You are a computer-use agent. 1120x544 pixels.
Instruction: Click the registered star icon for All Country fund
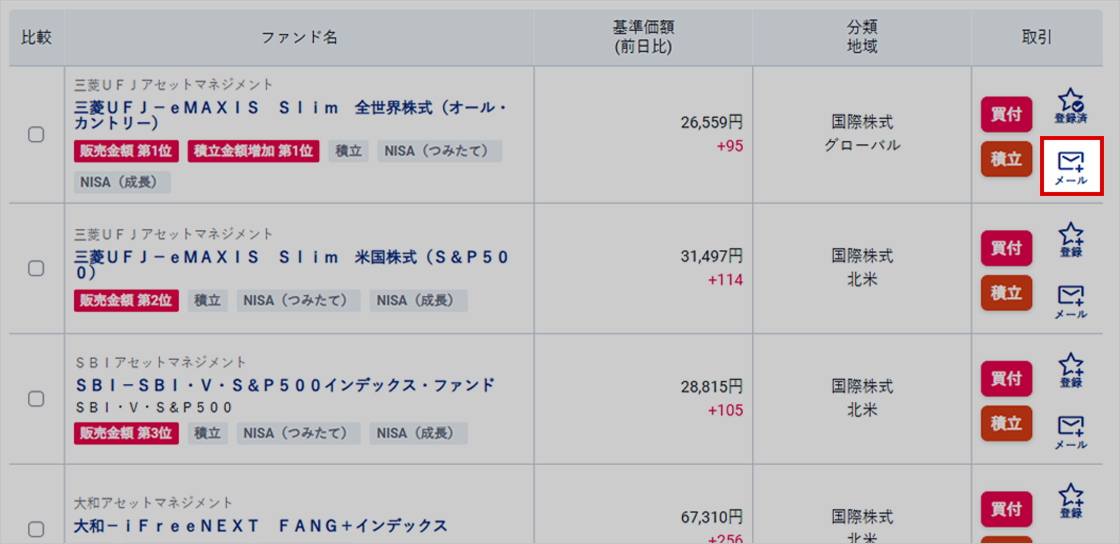[x=1070, y=106]
